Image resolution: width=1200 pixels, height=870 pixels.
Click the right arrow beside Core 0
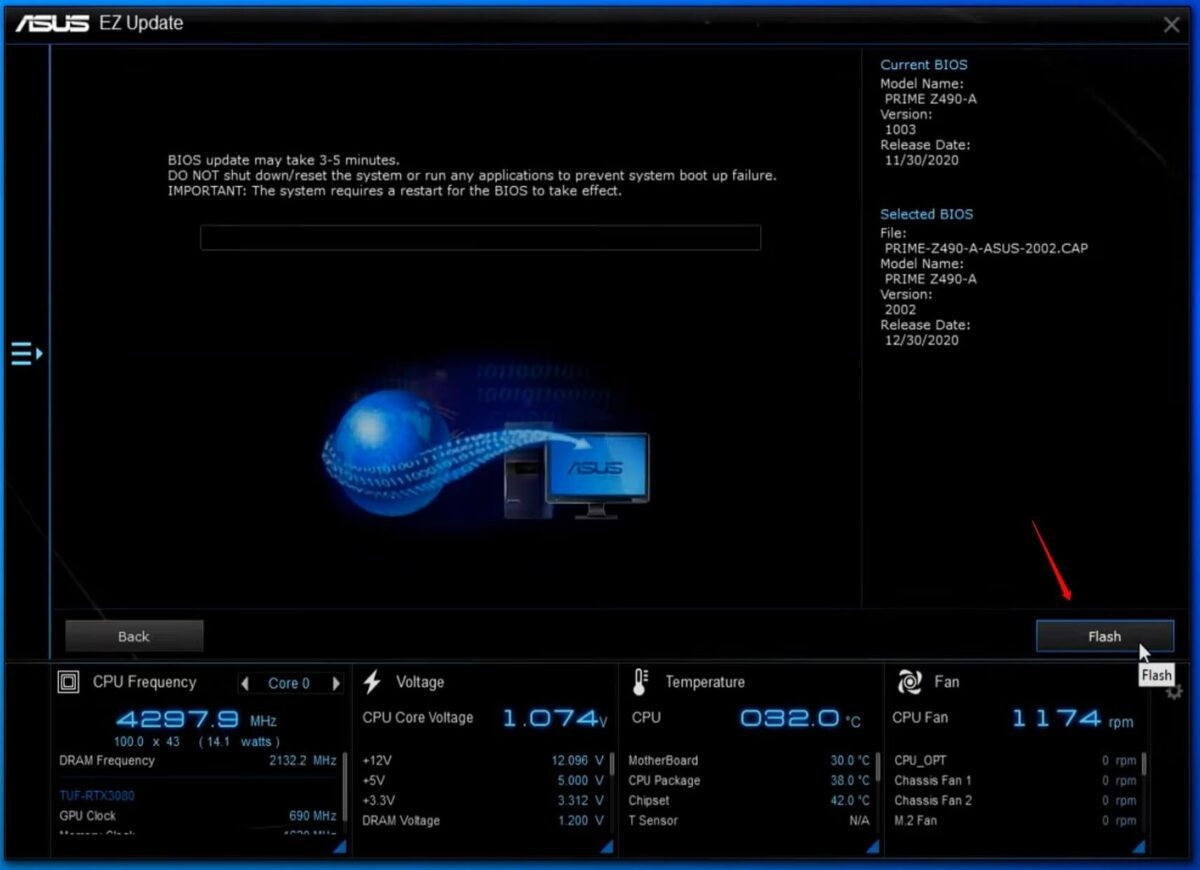[x=337, y=683]
